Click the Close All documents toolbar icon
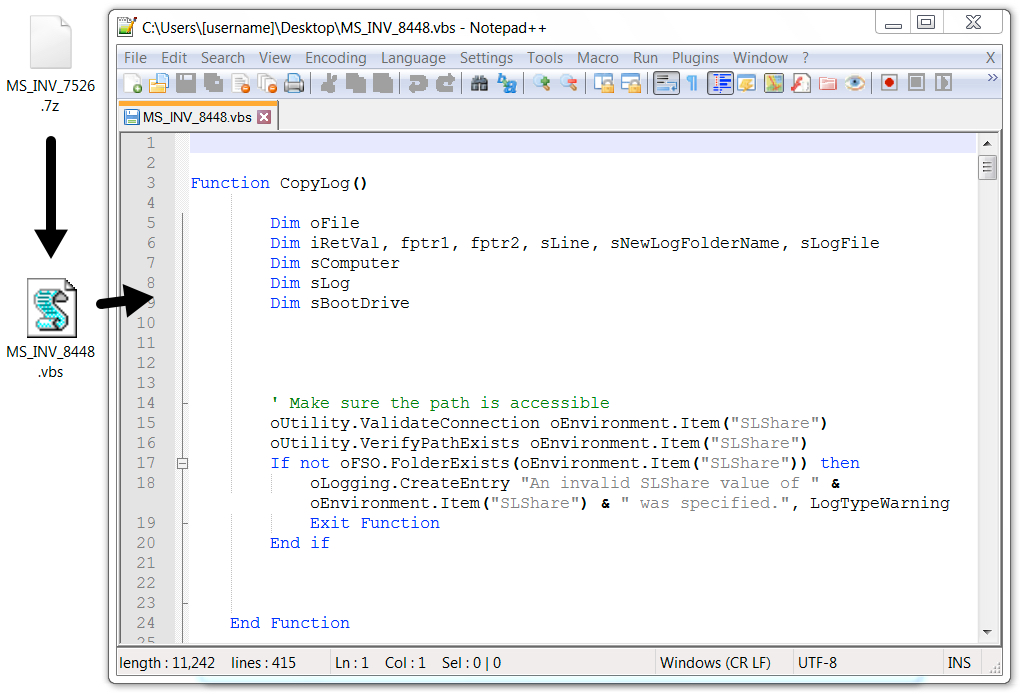 267,83
